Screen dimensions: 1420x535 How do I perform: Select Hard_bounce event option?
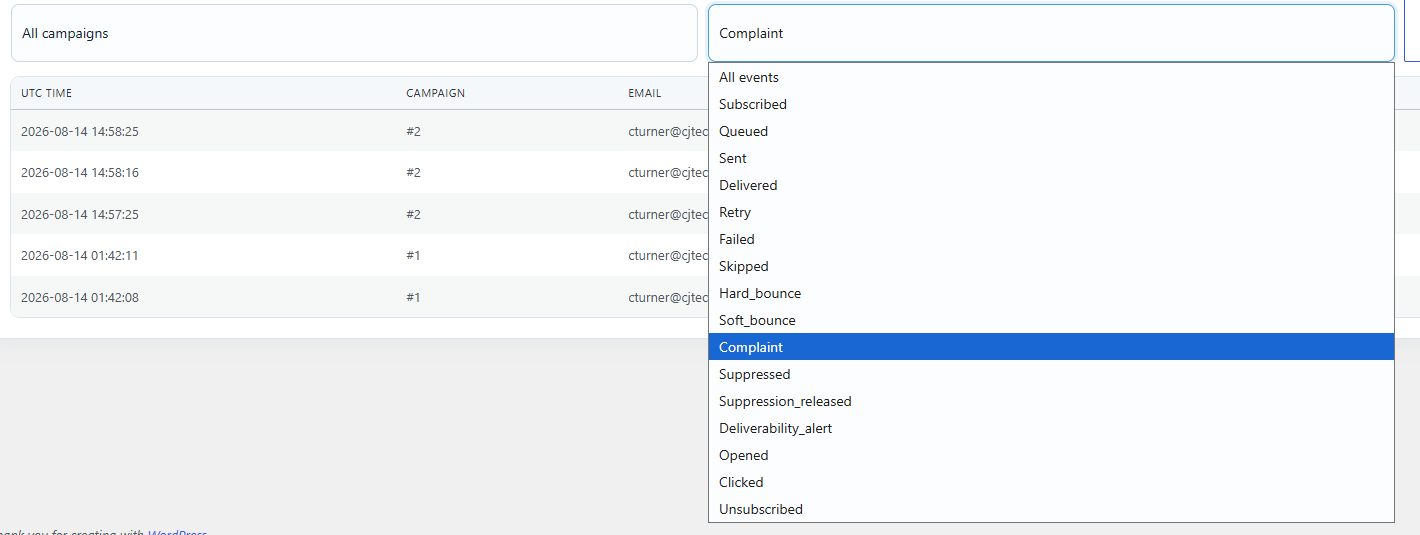pos(1051,293)
